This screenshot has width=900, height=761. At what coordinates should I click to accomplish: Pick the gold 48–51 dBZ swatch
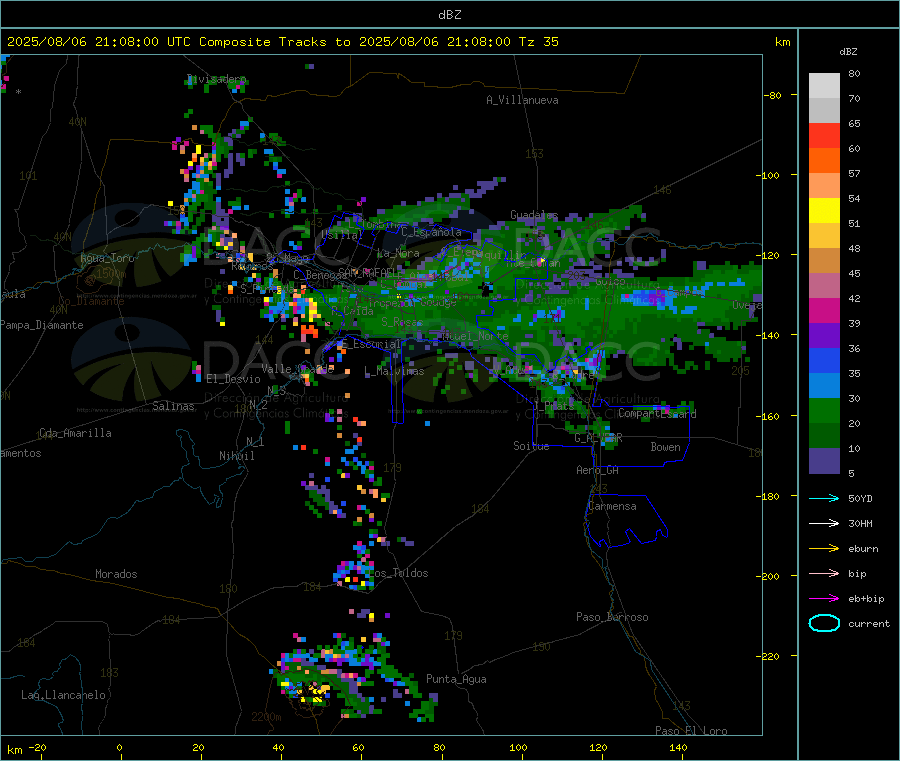(824, 235)
